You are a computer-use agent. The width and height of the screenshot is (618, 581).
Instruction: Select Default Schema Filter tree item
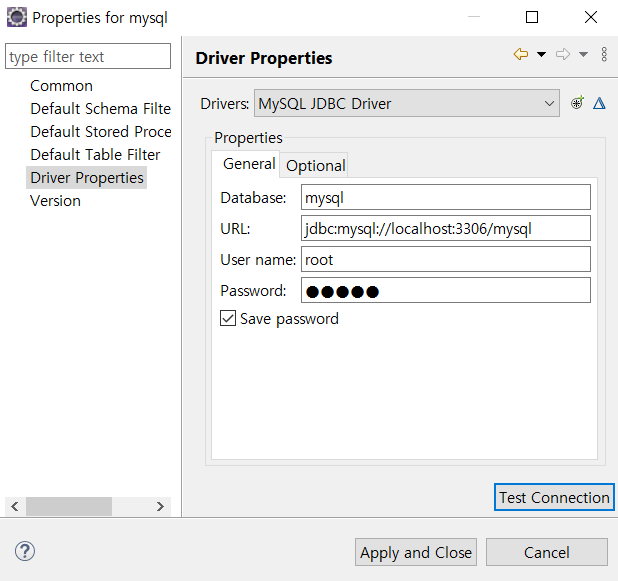pos(101,109)
